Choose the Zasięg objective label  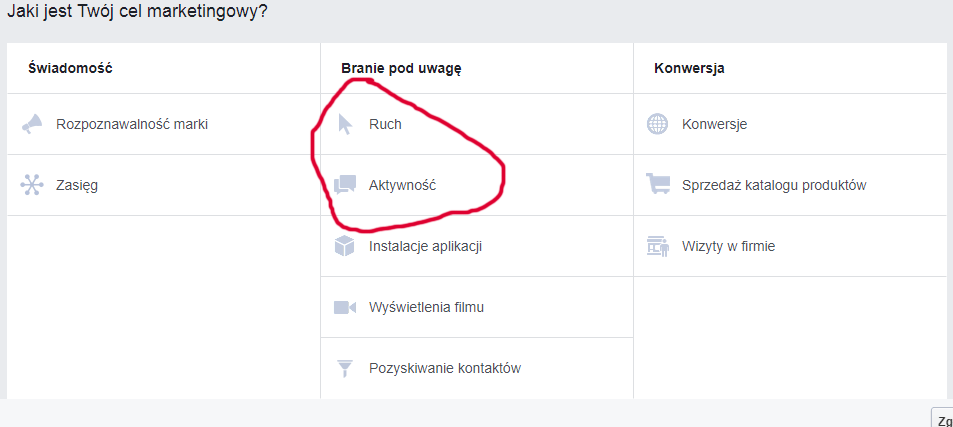pyautogui.click(x=77, y=185)
